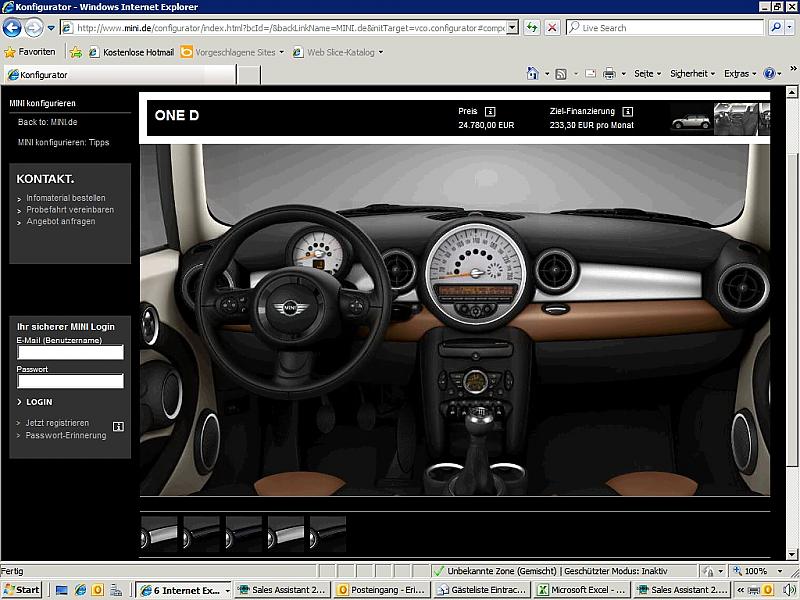This screenshot has width=800, height=600.
Task: Click the Home icon in command bar
Action: click(x=533, y=74)
